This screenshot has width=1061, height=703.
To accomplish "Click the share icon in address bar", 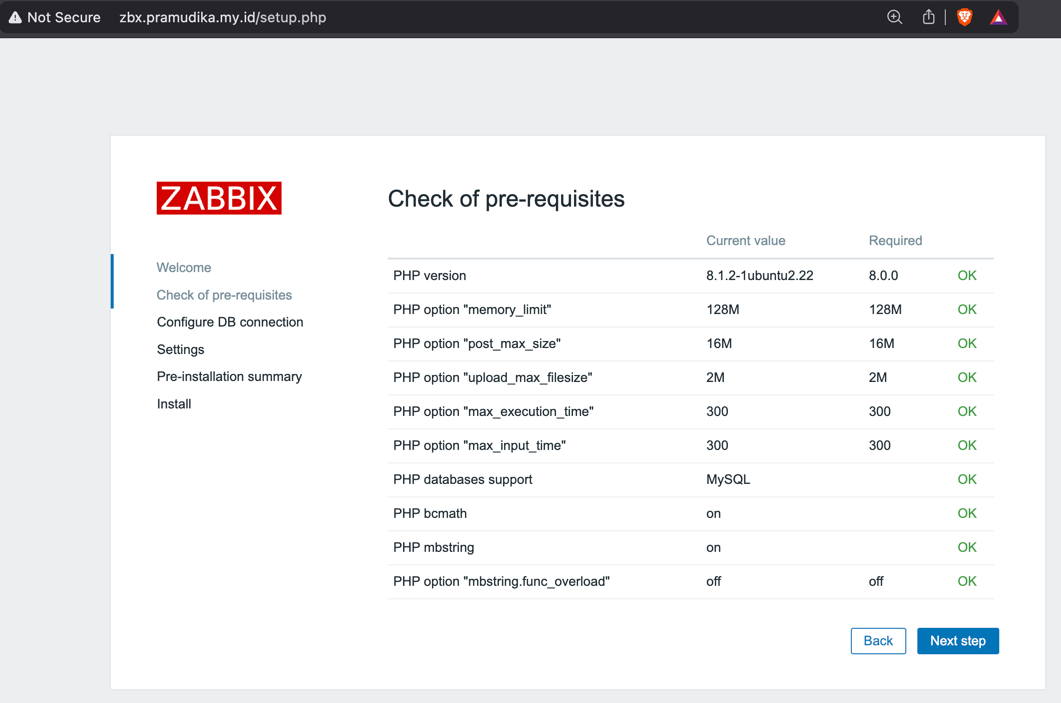I will pos(928,18).
